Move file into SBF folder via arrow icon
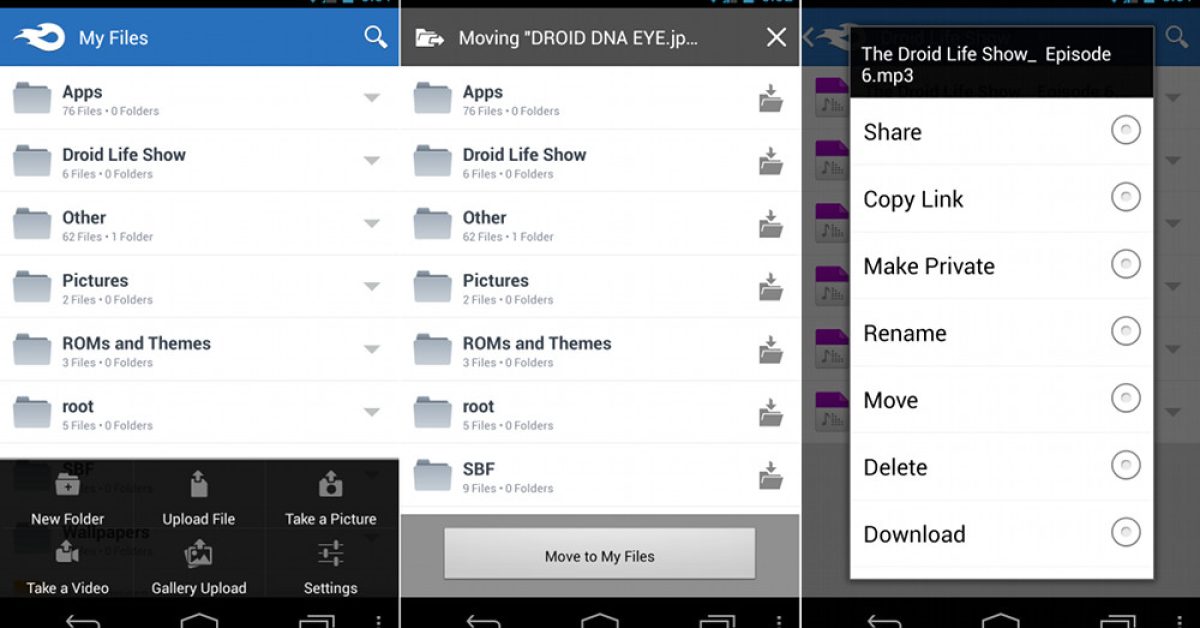Screen dimensions: 1200x628 770,475
